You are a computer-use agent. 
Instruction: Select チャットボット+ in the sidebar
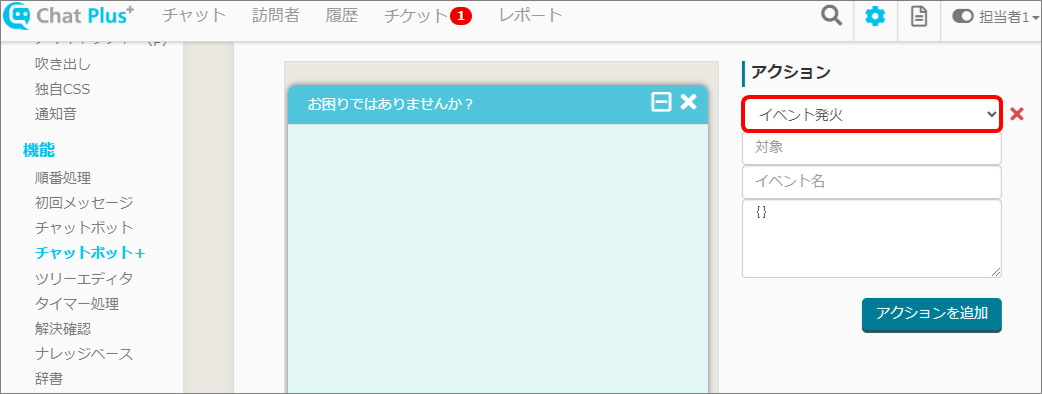pyautogui.click(x=90, y=253)
